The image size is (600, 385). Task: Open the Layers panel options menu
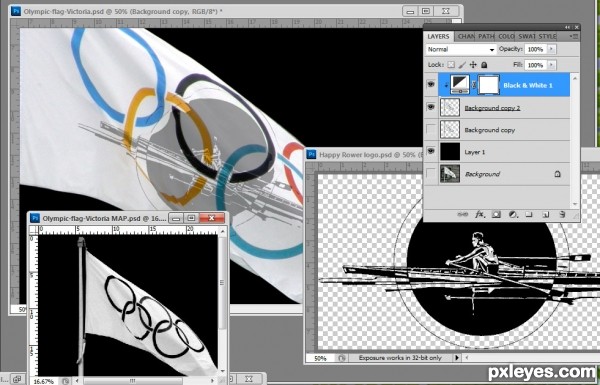[x=574, y=36]
